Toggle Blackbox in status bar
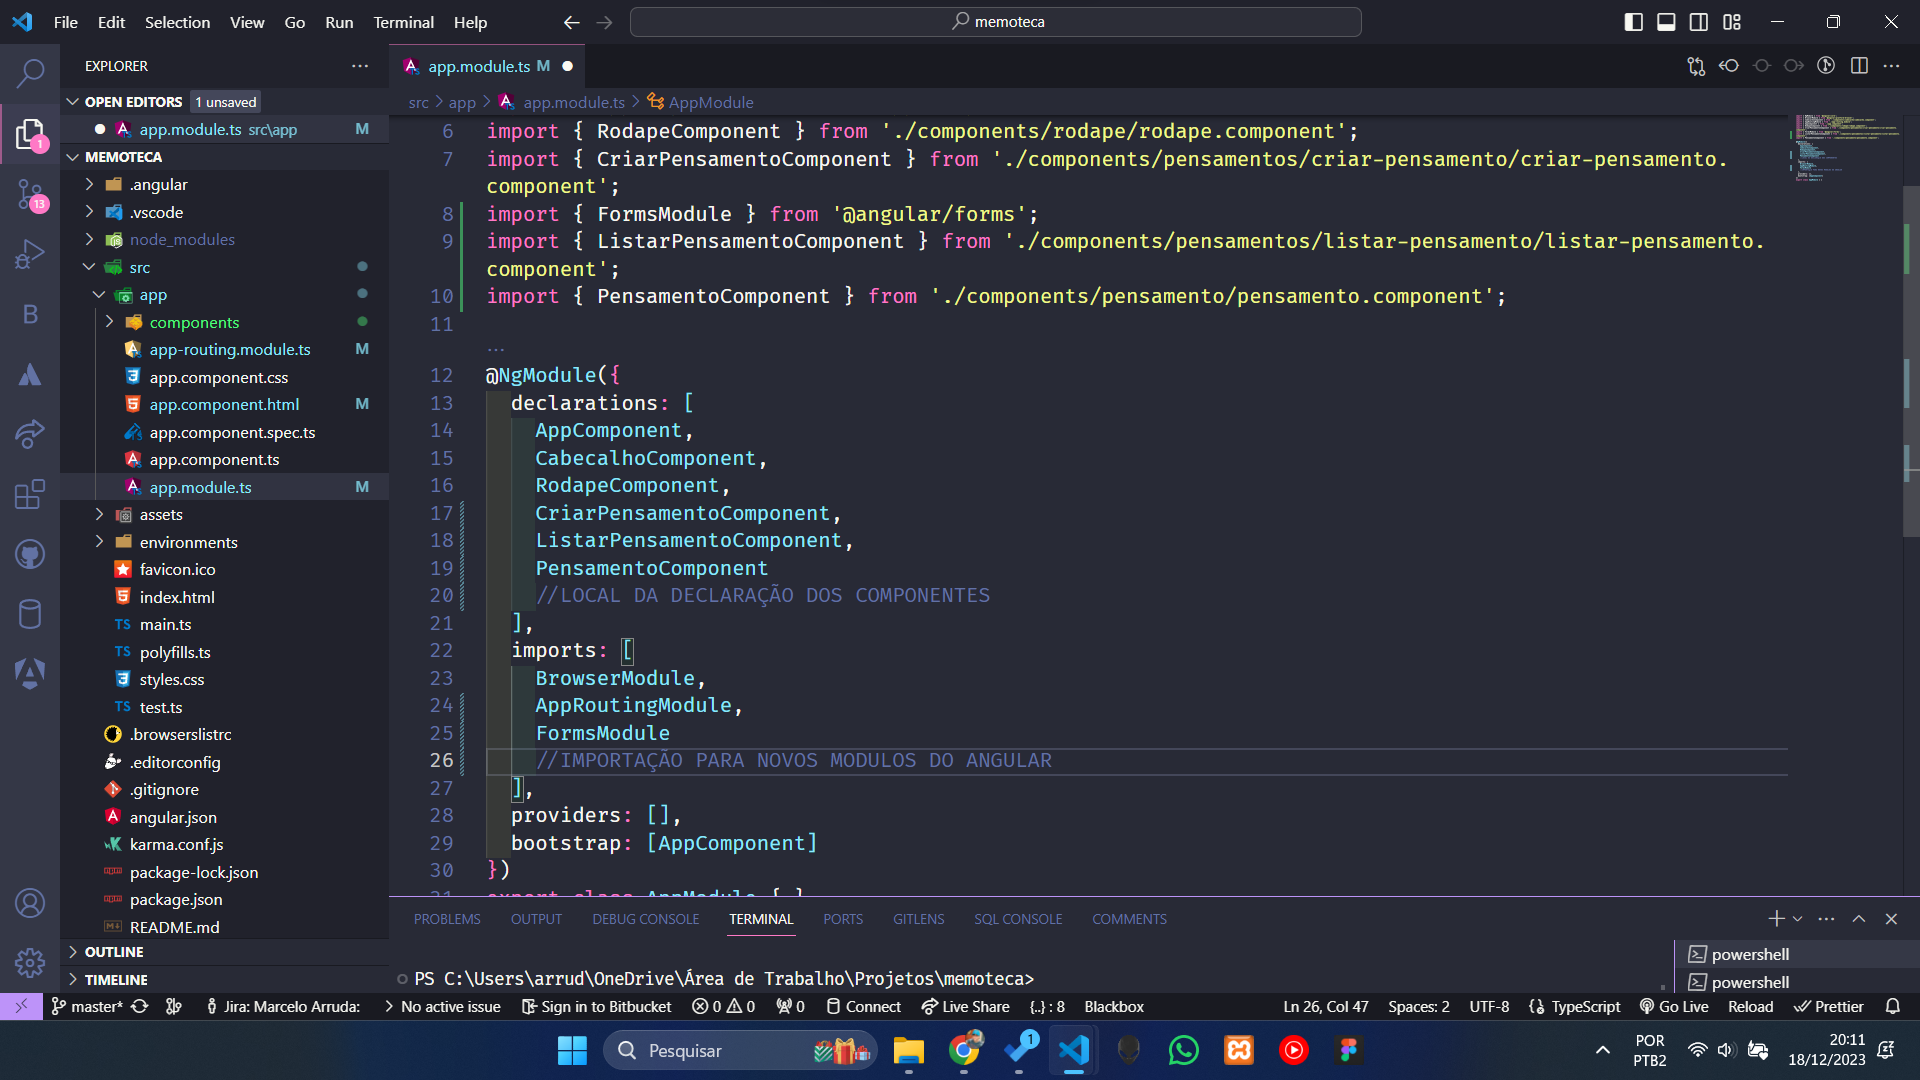Viewport: 1920px width, 1080px height. [1114, 1006]
